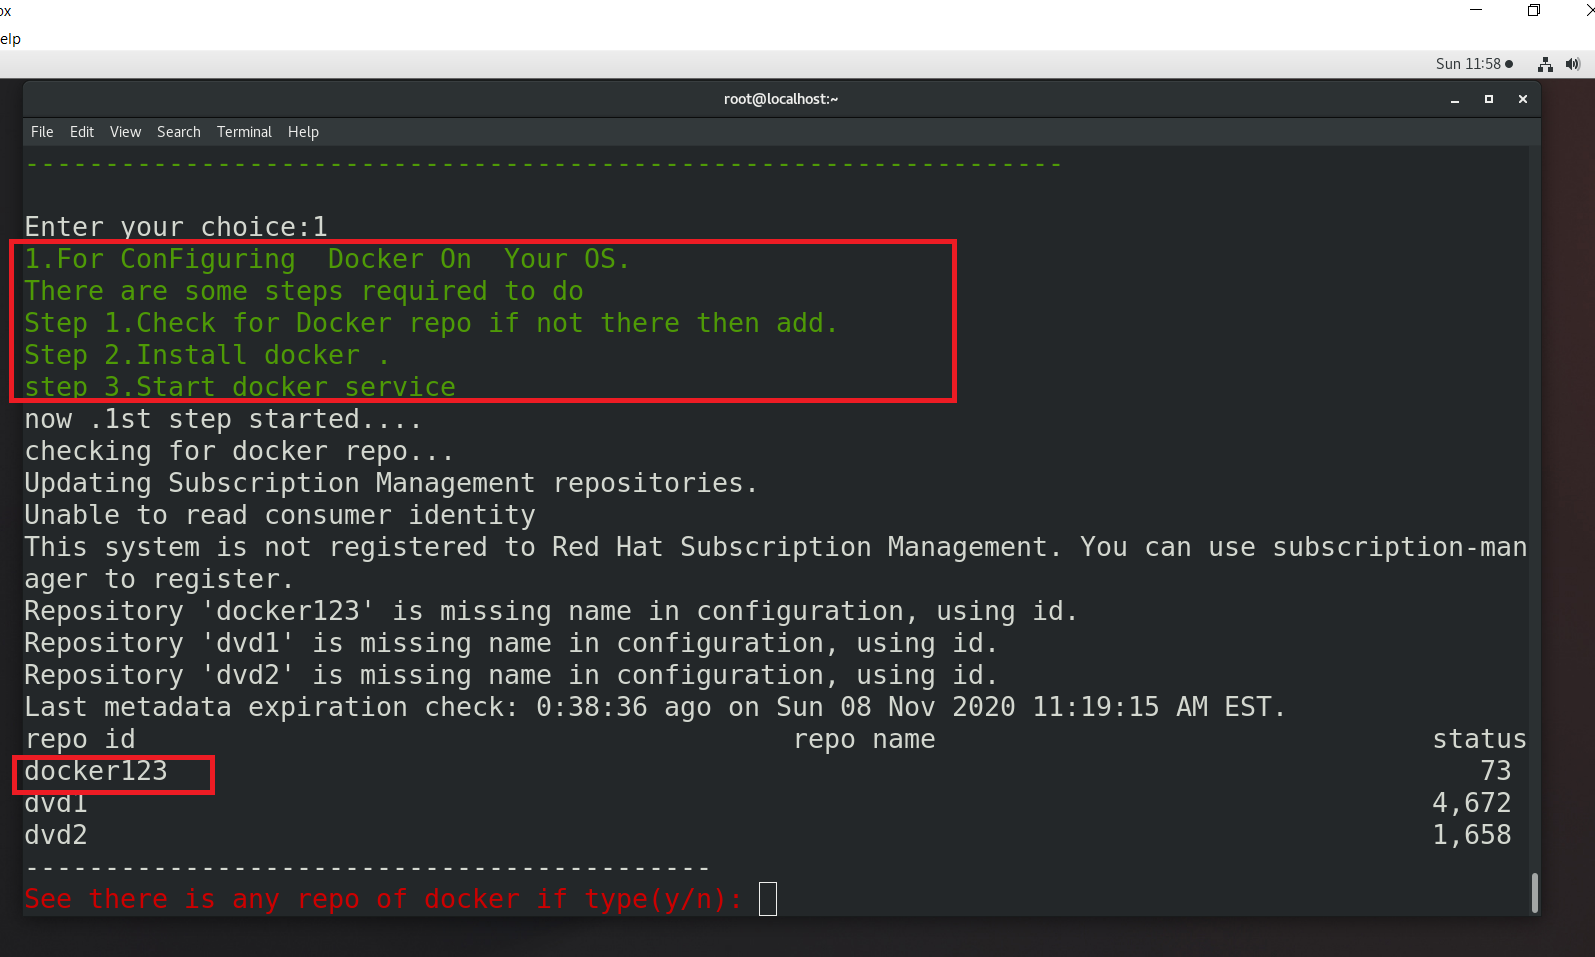
Task: Click 'Repository 'docker123' is missing name' line
Action: [551, 611]
